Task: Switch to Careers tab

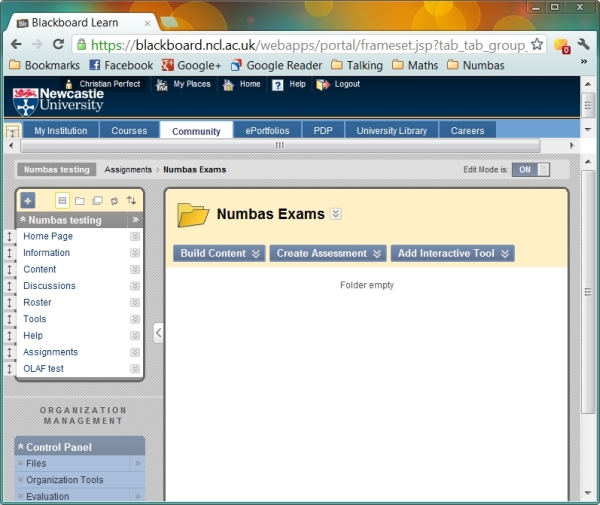Action: (x=468, y=130)
